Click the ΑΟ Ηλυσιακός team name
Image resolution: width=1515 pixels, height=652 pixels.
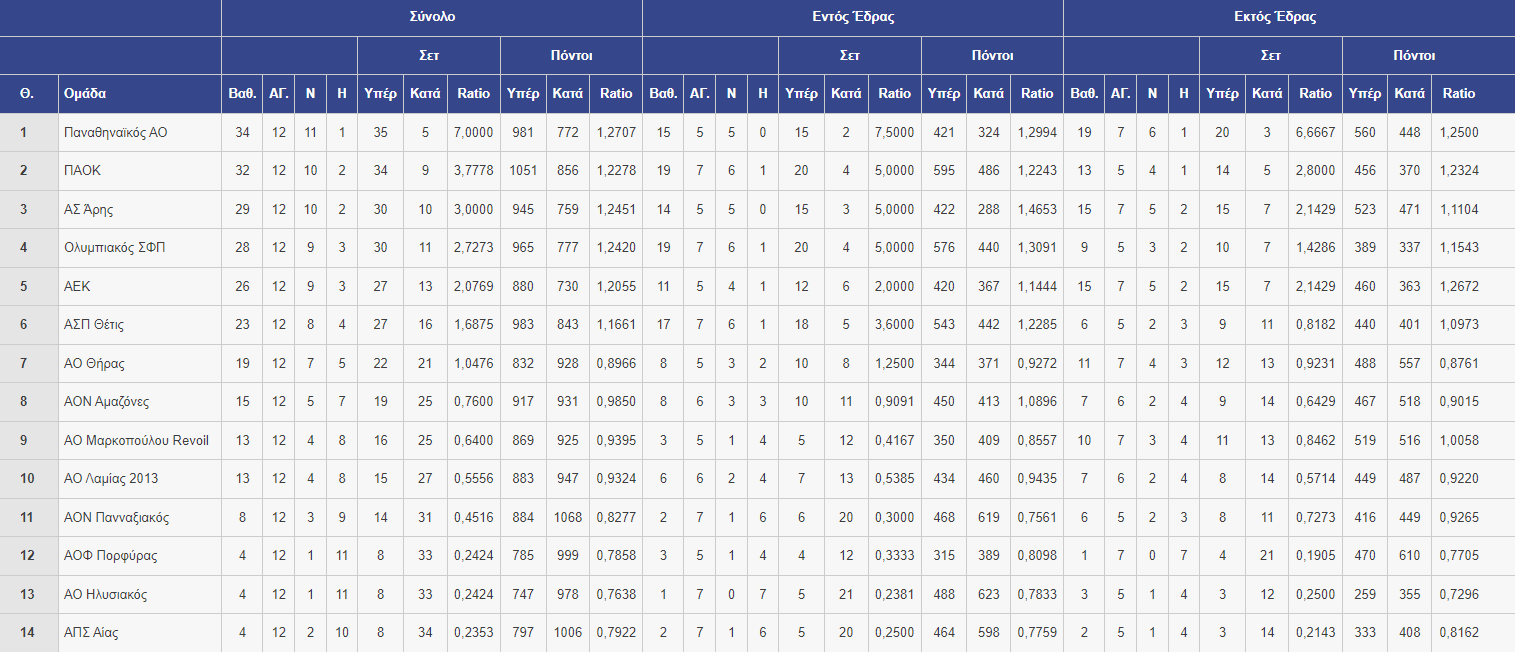click(x=105, y=594)
